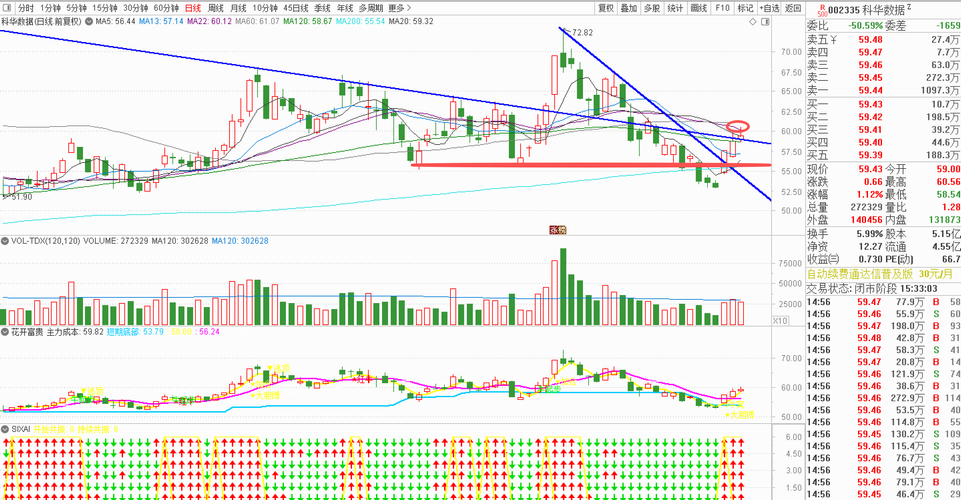Image resolution: width=961 pixels, height=500 pixels.
Task: Switch to 60分钟 chart period
Action: [x=166, y=8]
